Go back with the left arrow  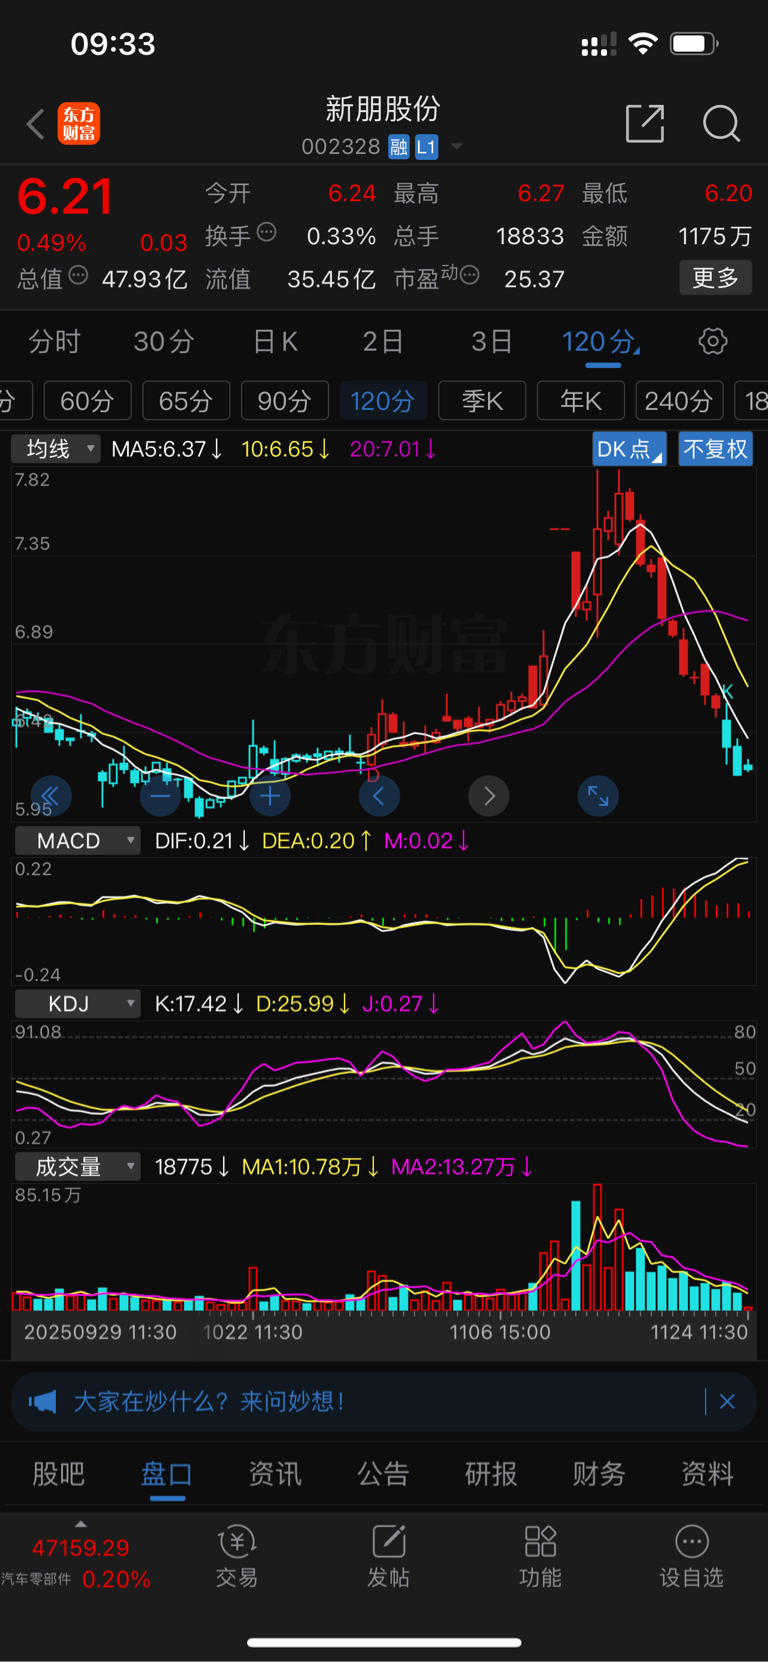36,124
